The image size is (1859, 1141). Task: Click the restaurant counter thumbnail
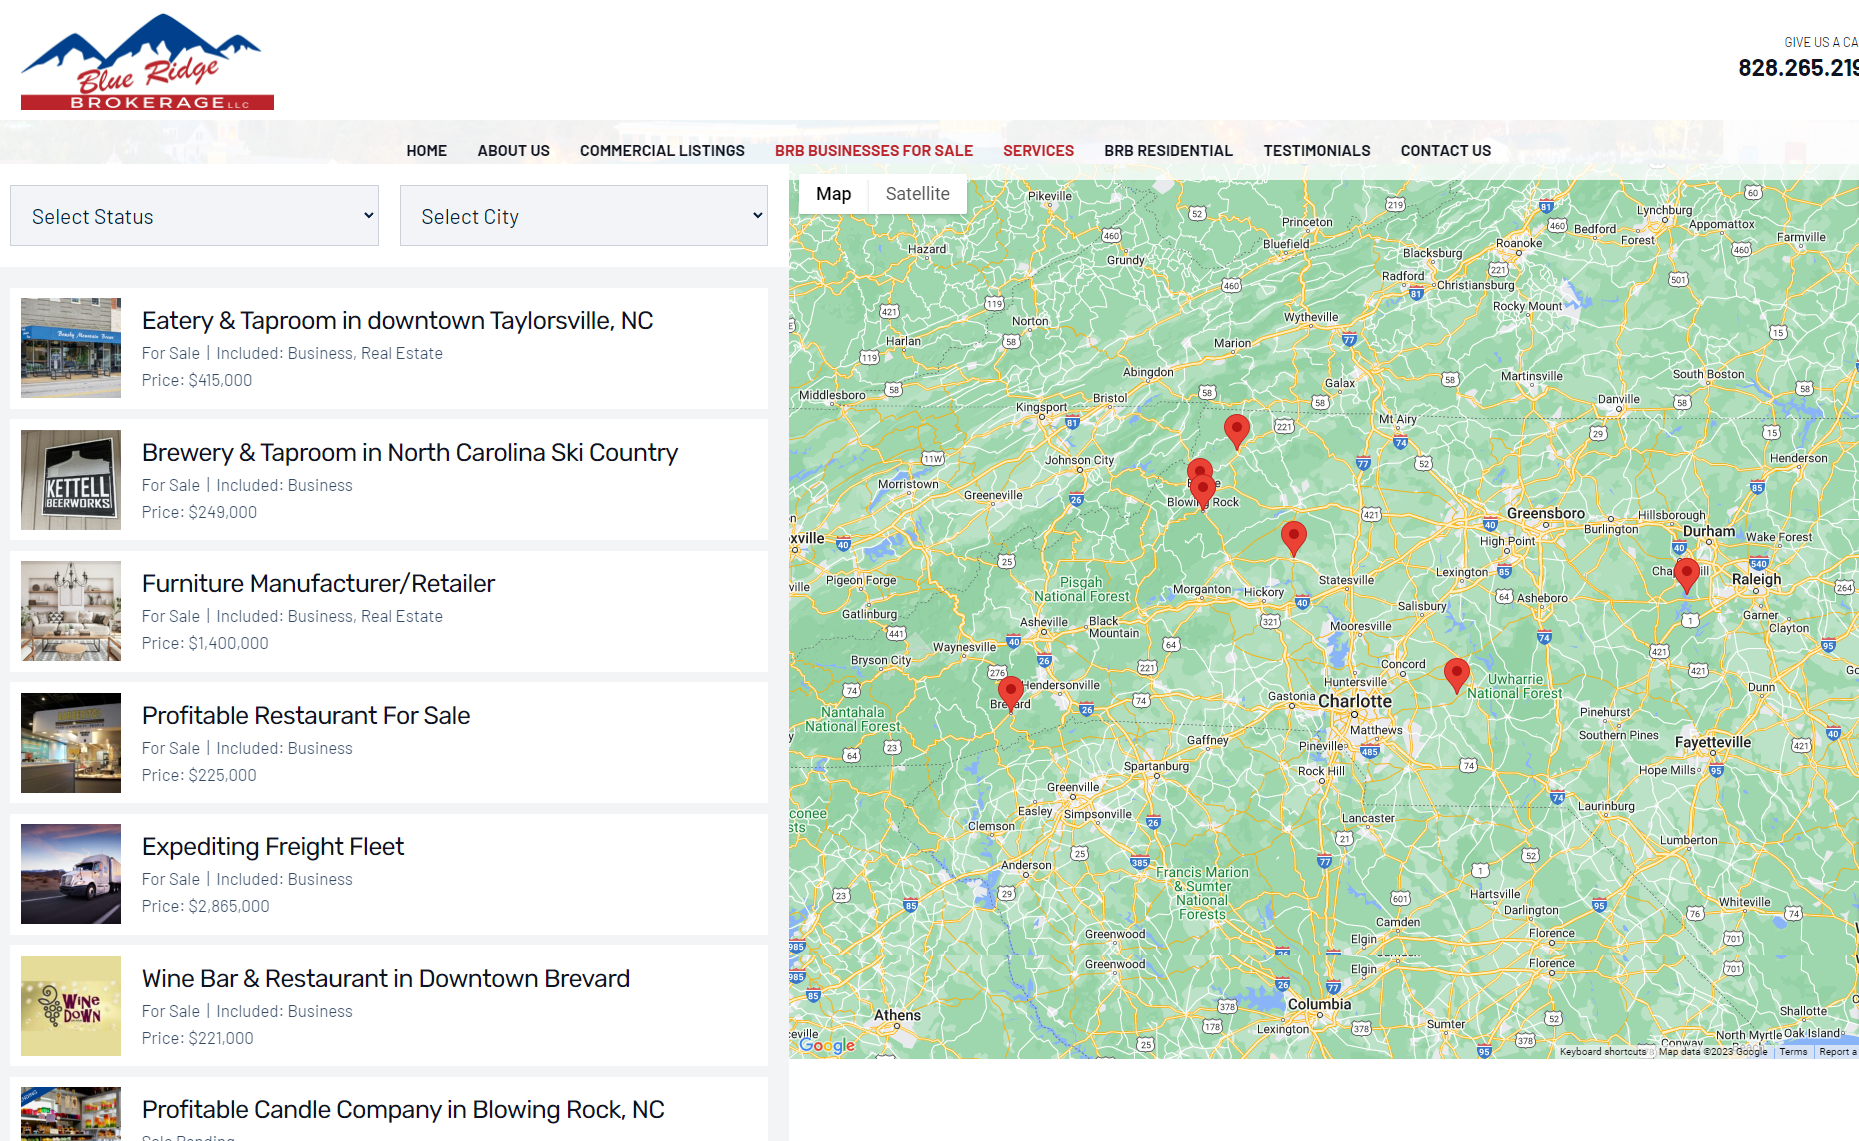coord(71,743)
